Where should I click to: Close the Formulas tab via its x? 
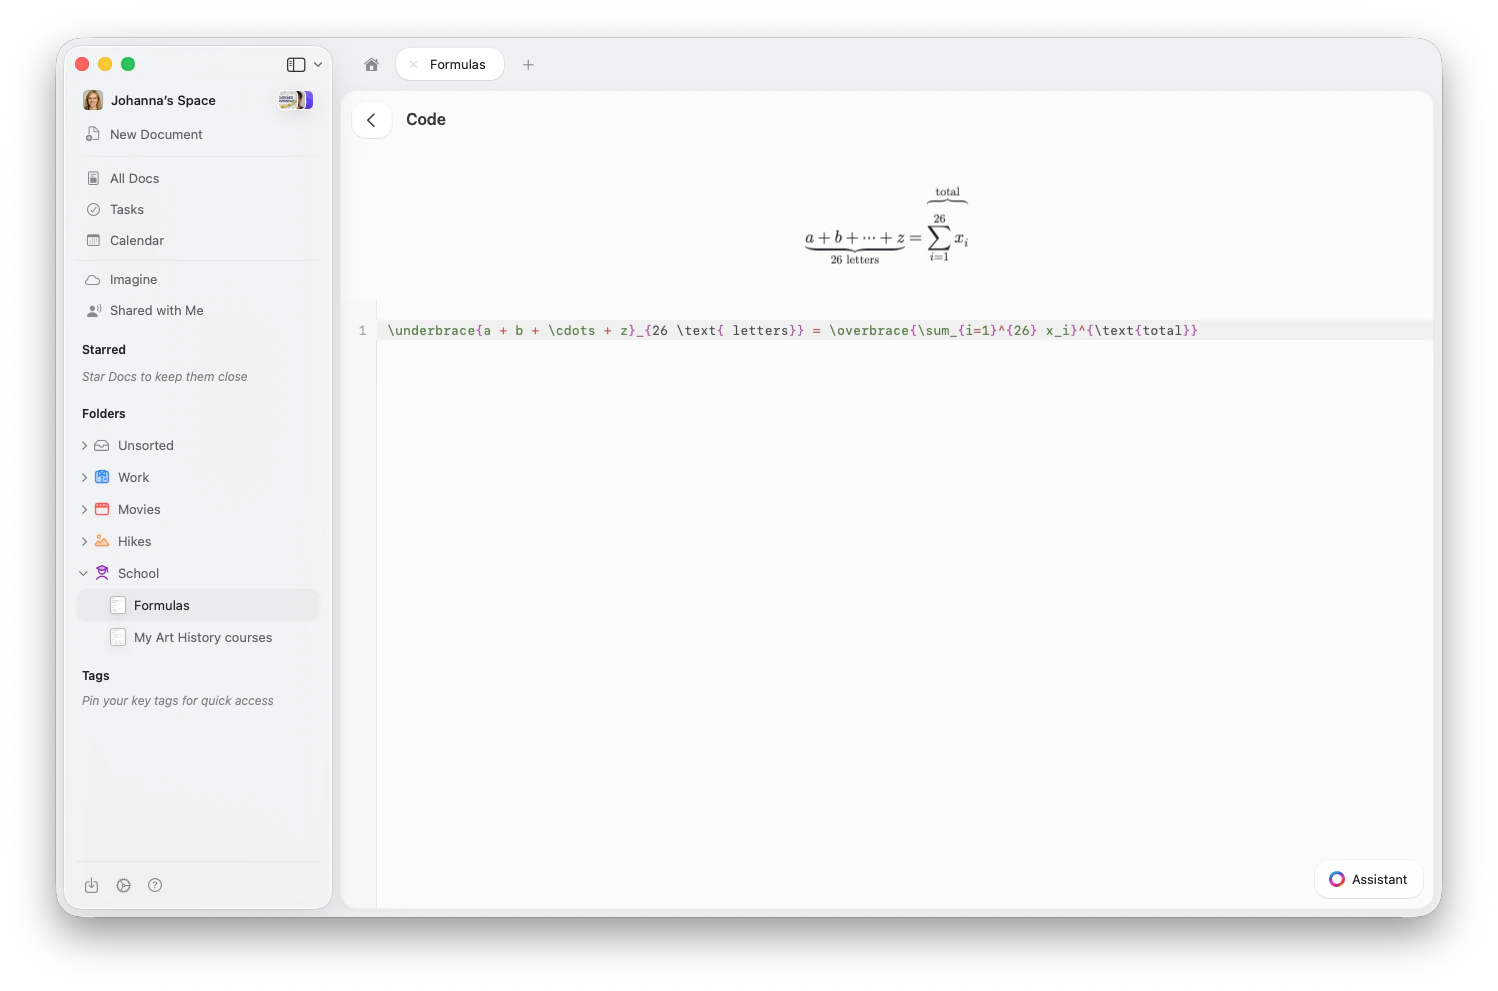coord(413,64)
